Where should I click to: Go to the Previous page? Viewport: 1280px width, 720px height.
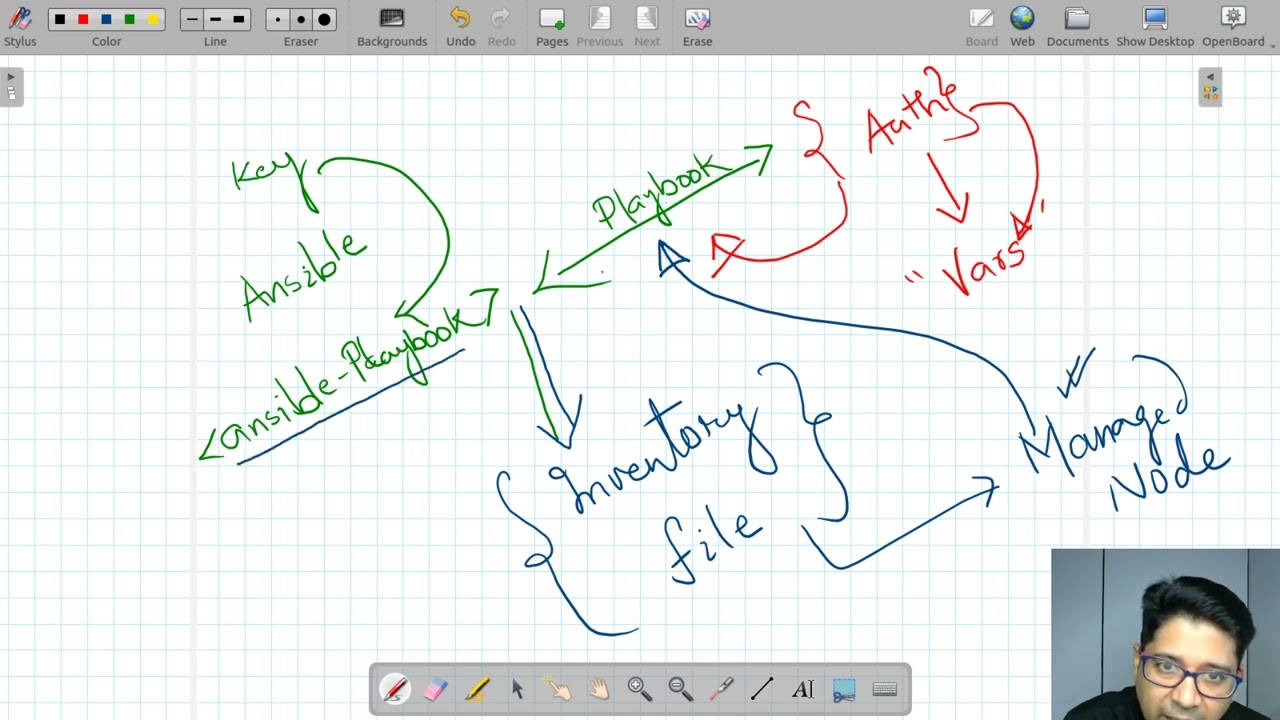[600, 27]
